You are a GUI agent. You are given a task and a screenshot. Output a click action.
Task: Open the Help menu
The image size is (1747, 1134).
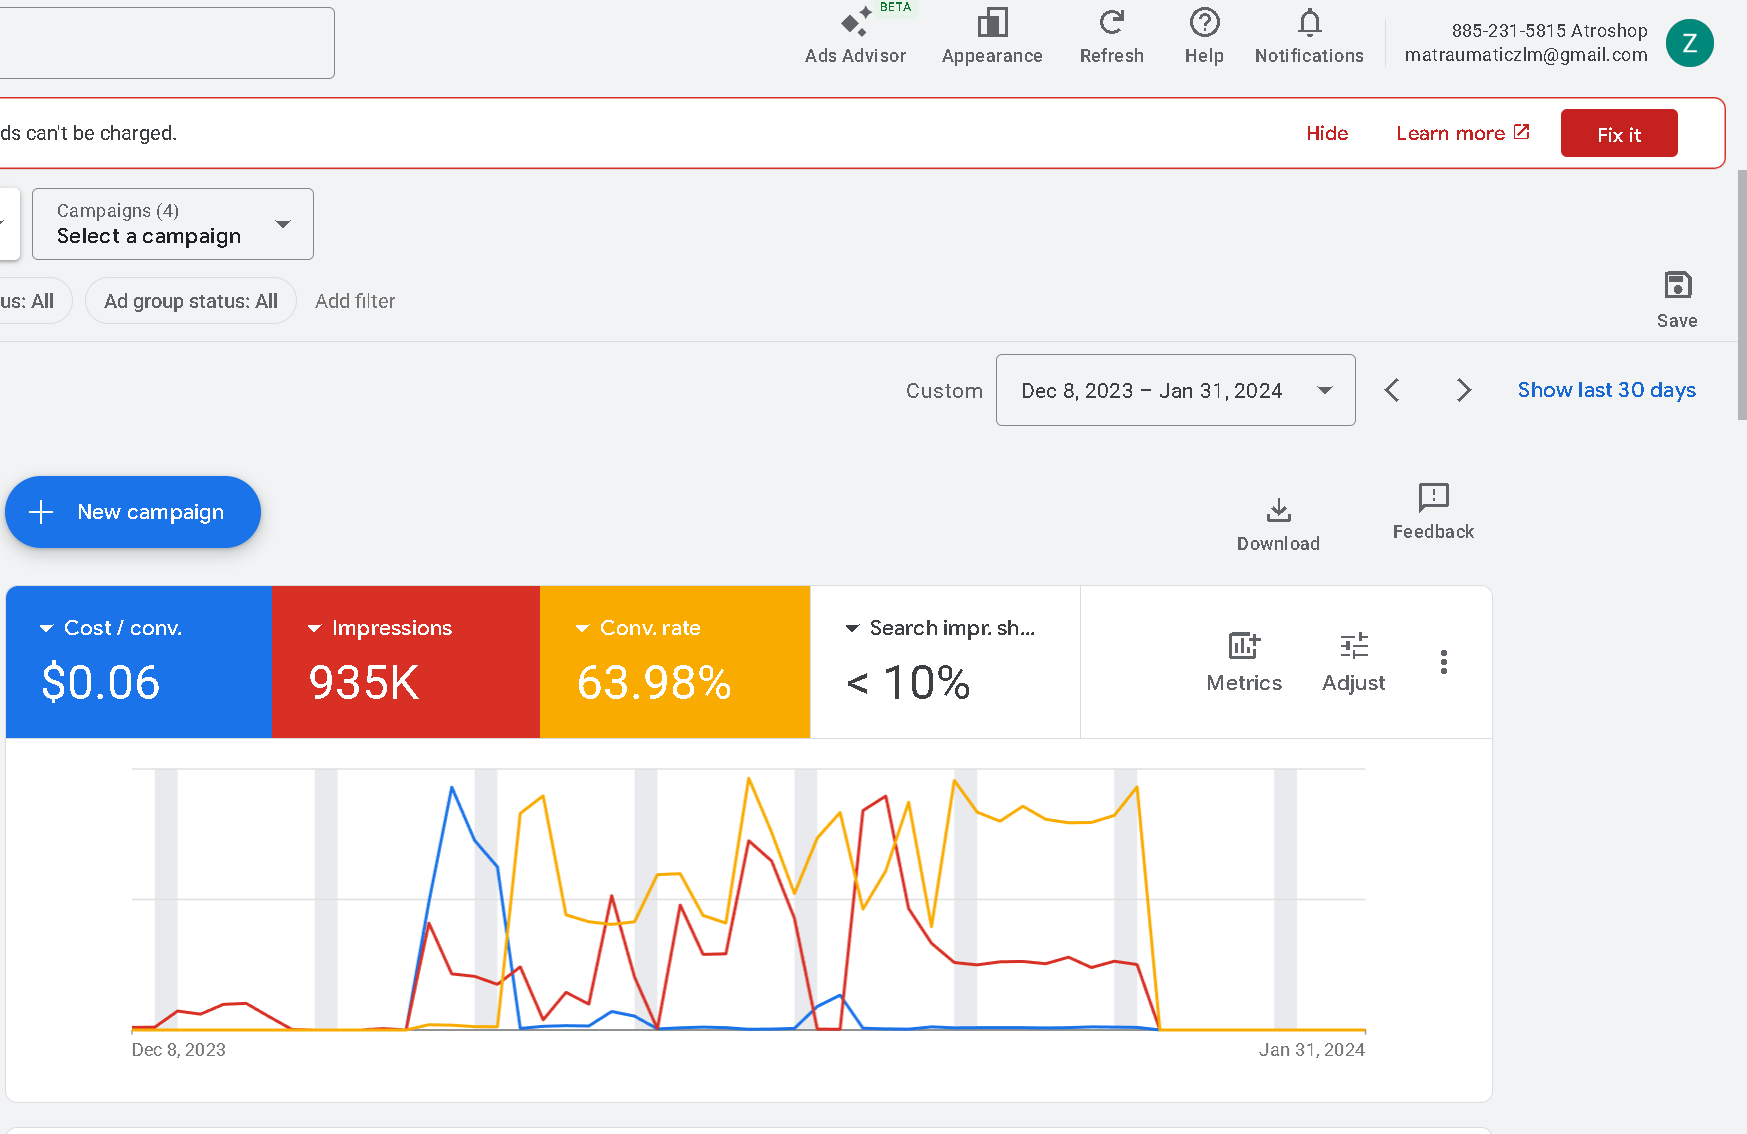pos(1204,37)
